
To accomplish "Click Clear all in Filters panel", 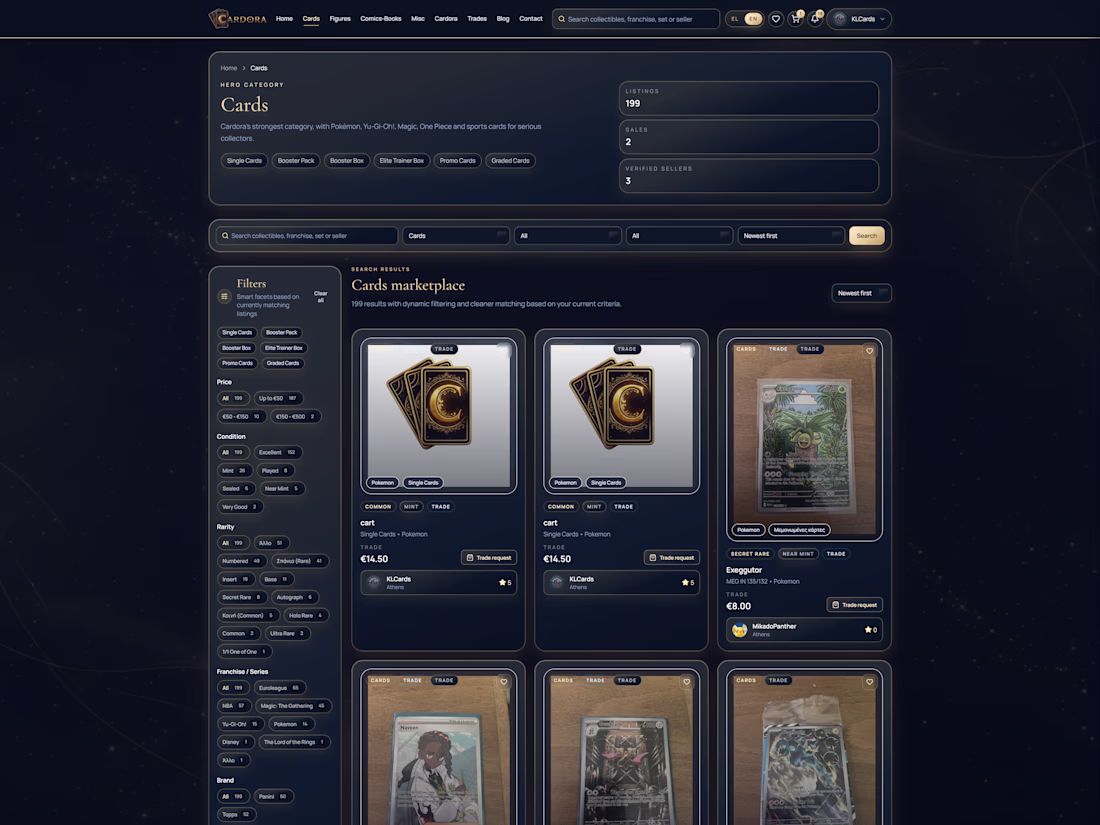I will click(x=321, y=297).
